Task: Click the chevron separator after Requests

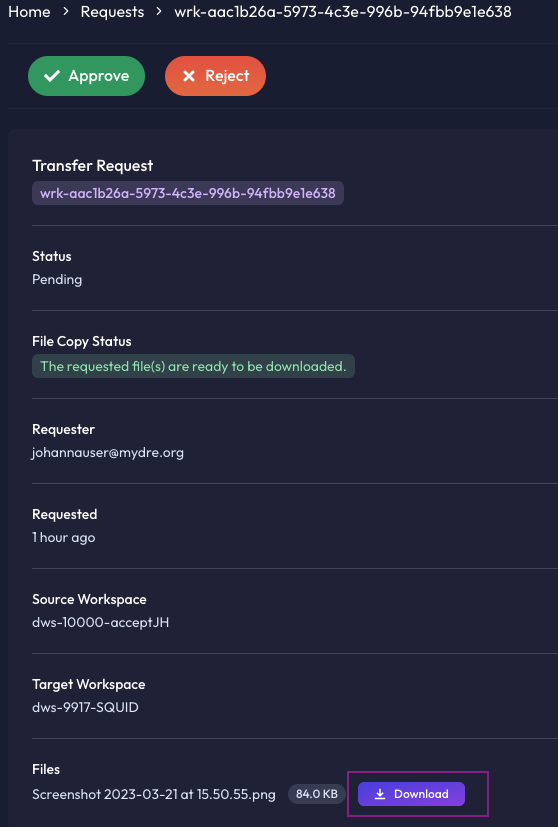Action: point(159,11)
